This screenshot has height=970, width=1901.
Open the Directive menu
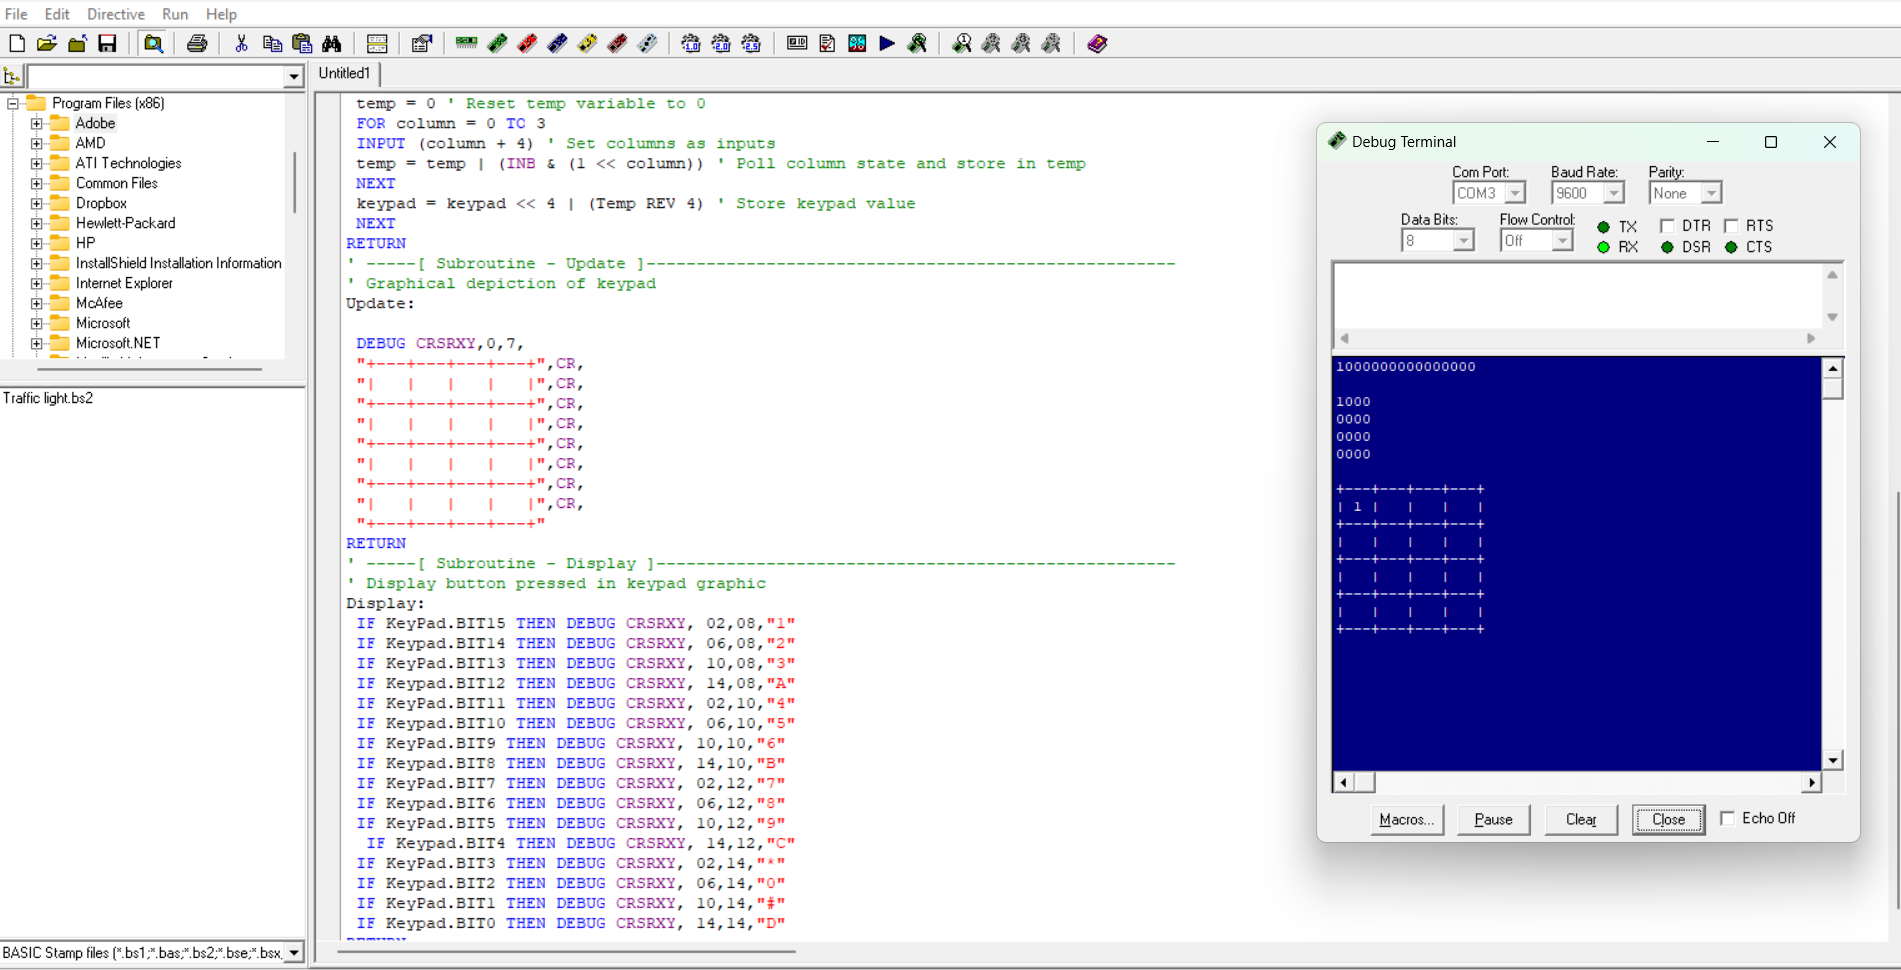[x=116, y=14]
